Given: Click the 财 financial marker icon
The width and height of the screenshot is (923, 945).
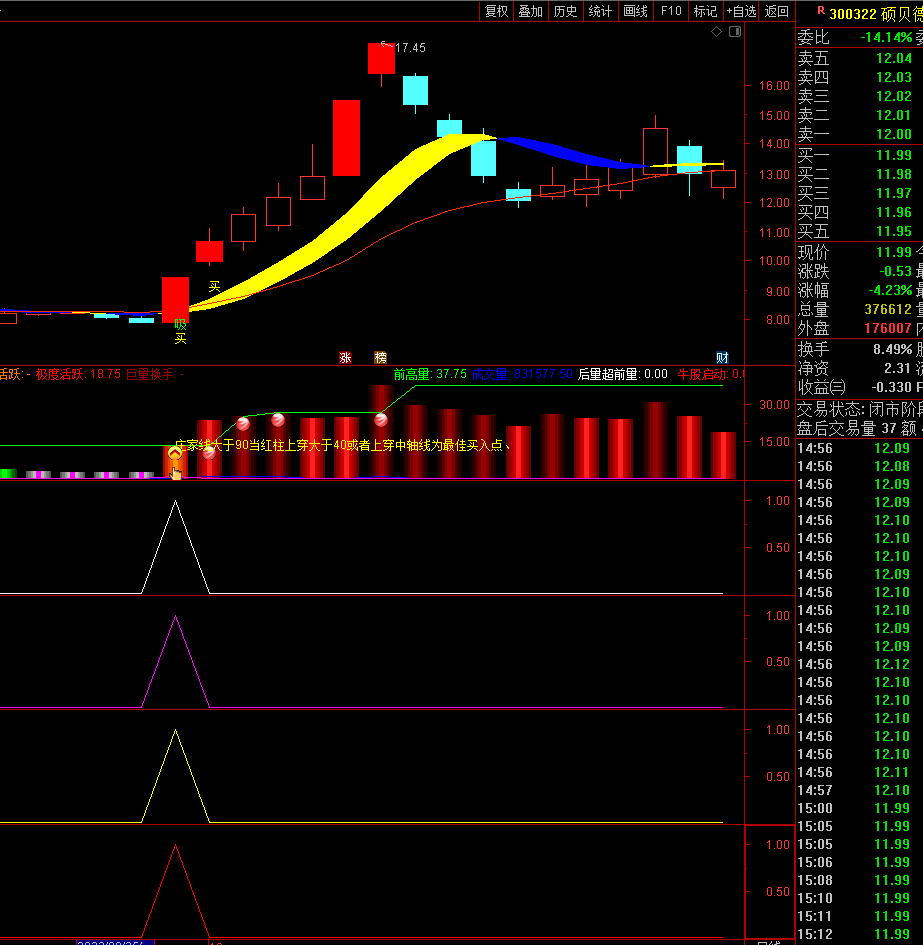Looking at the screenshot, I should point(722,358).
